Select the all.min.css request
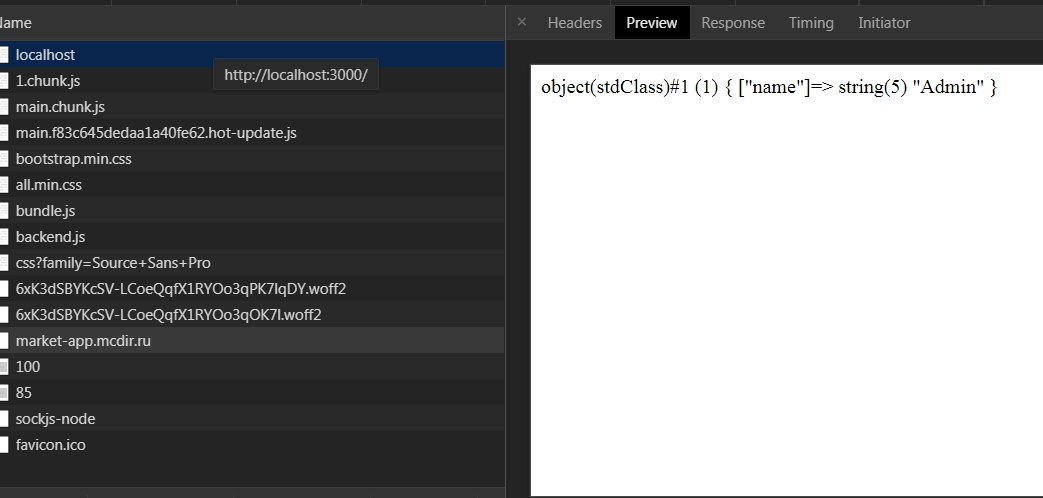Screen dimensions: 1043x498 pyautogui.click(x=252, y=185)
